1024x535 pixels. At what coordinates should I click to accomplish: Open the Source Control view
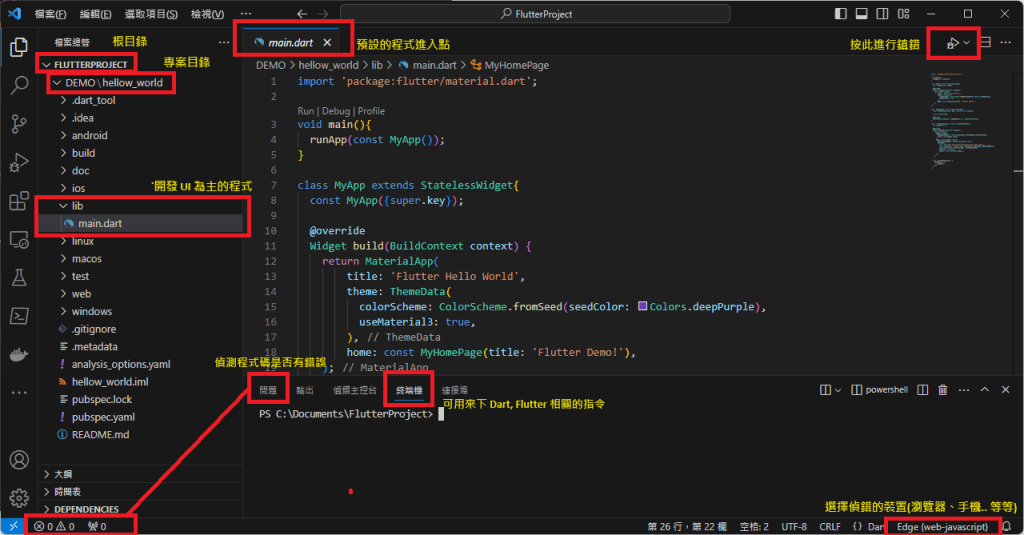18,124
